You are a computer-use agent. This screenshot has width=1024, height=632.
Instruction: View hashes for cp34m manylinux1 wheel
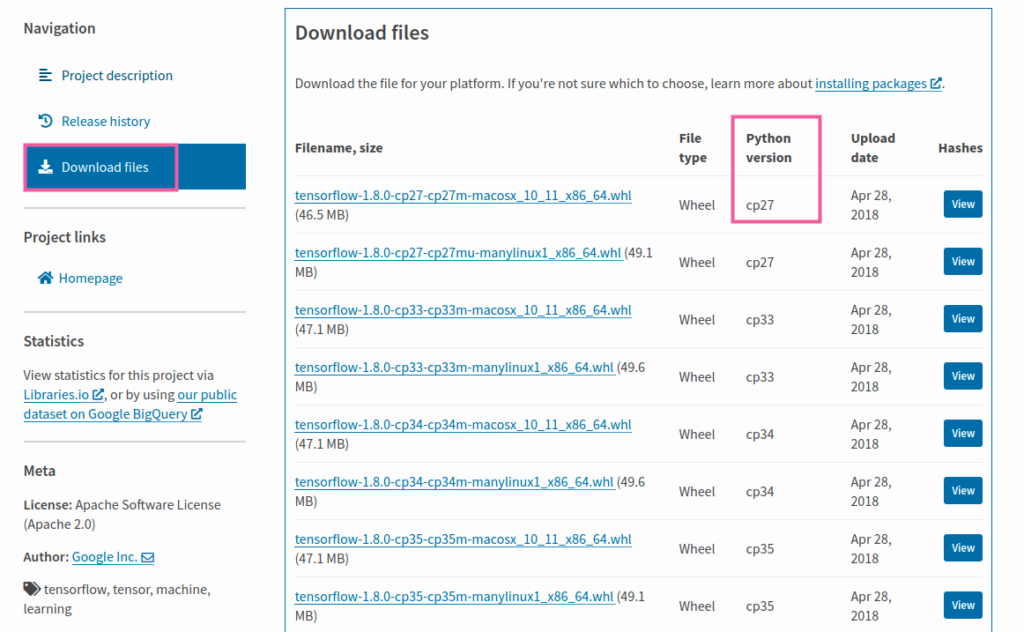tap(963, 491)
